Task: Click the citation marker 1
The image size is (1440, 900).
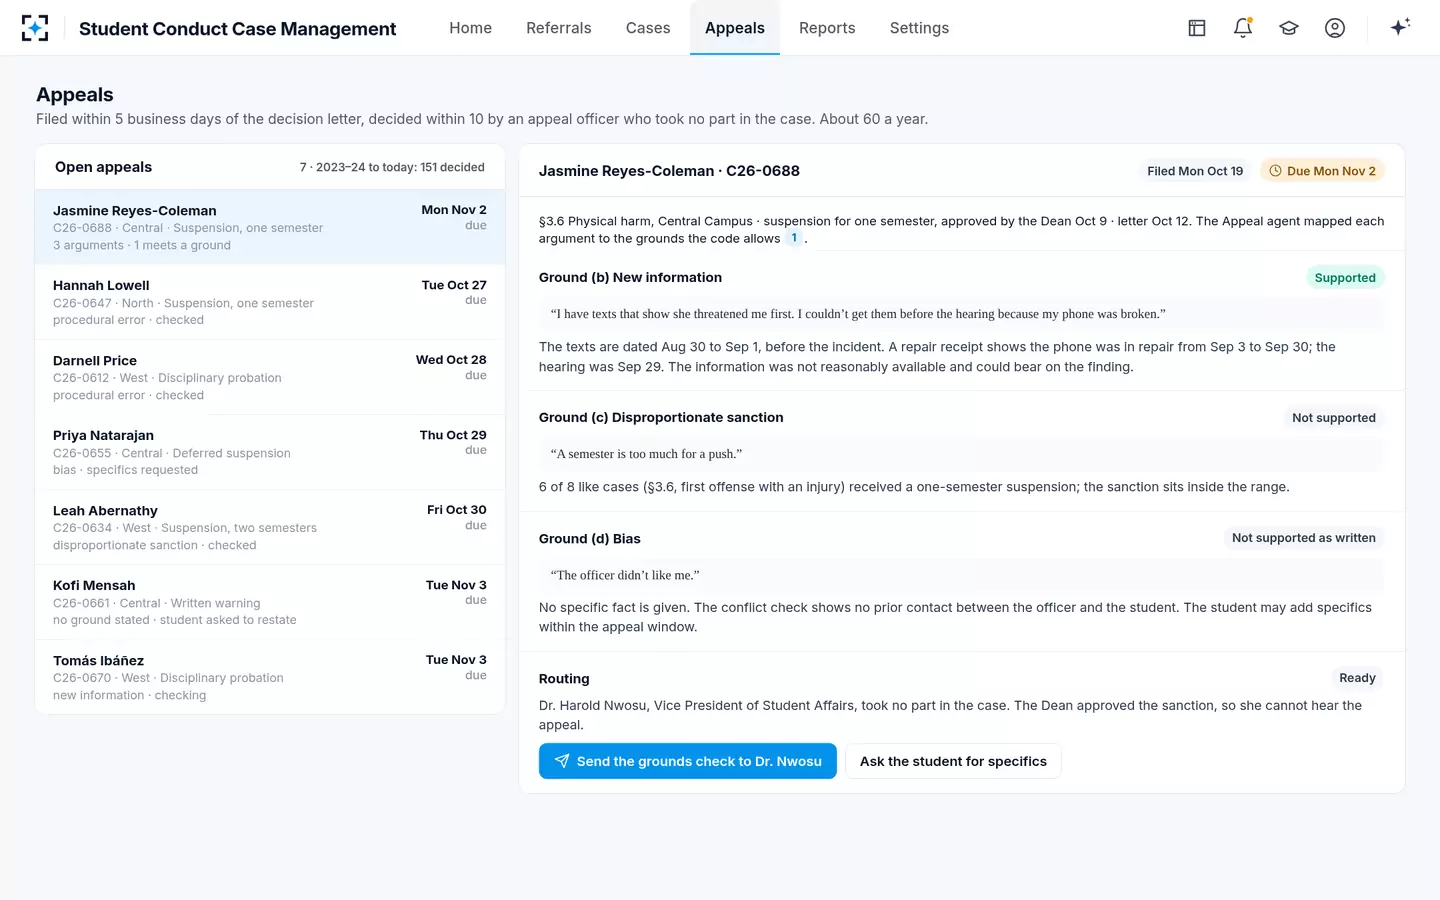Action: [794, 238]
